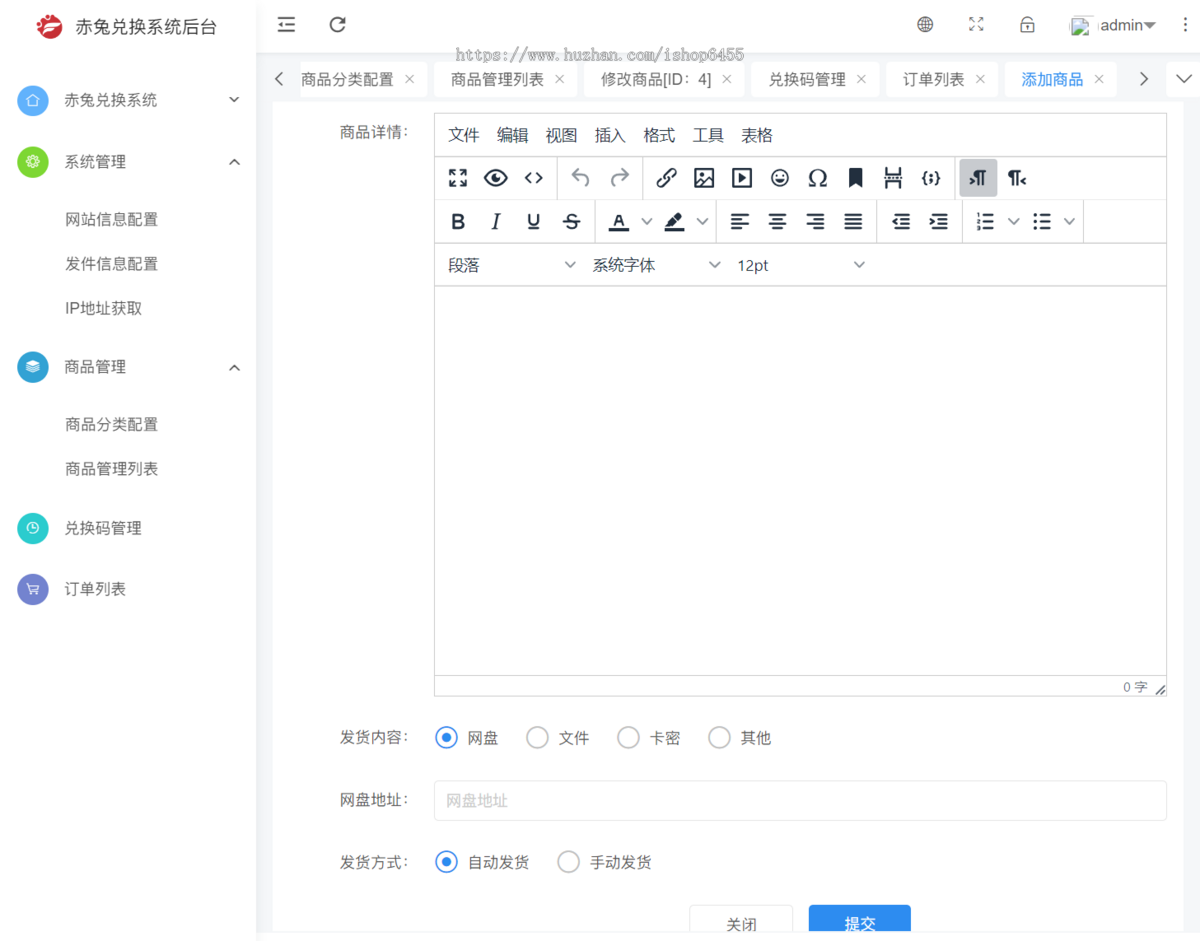Center align text

pos(777,222)
